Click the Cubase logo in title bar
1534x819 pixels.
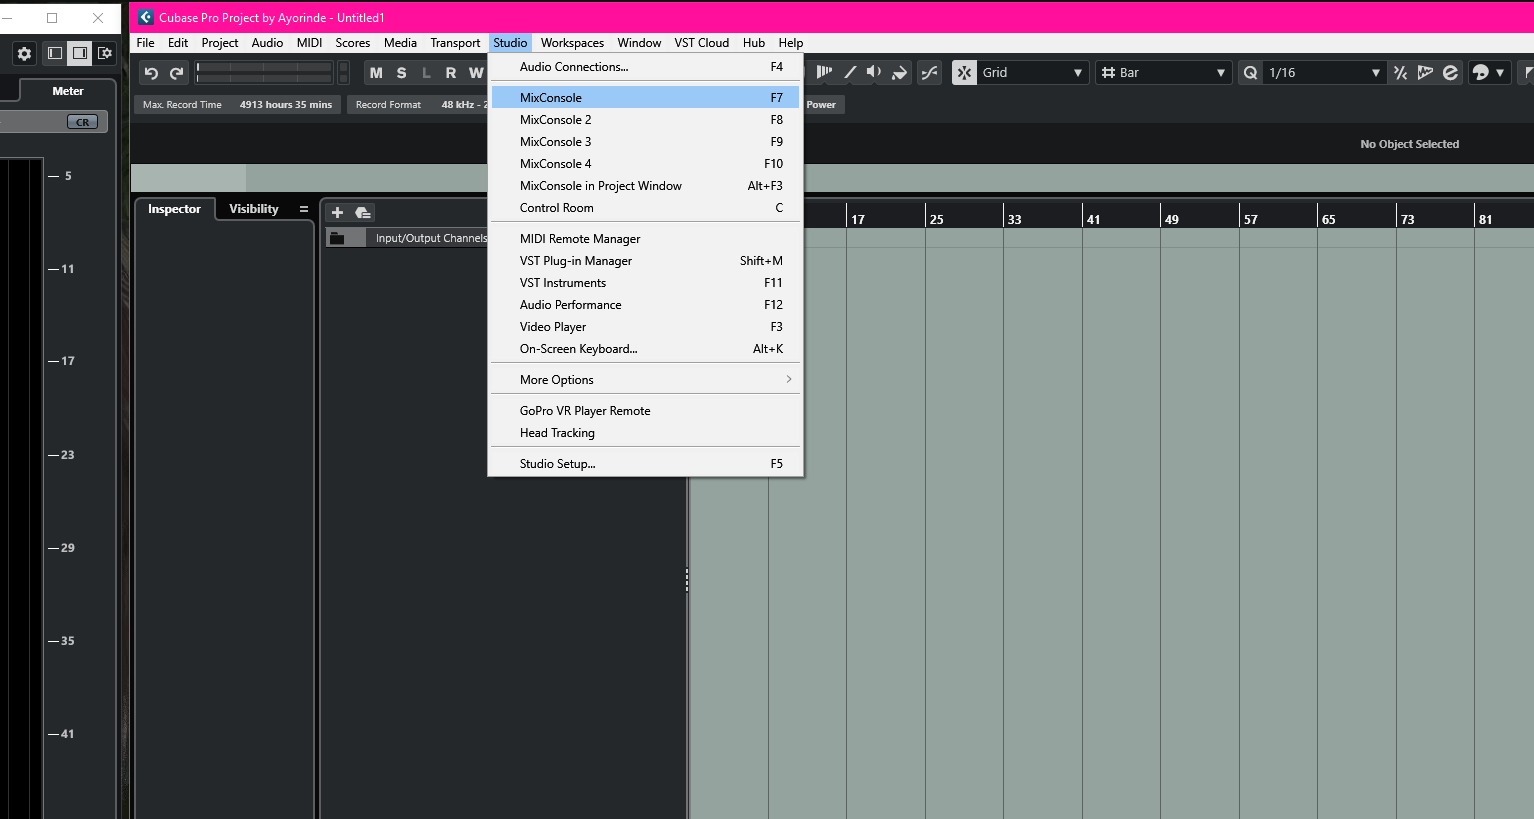[145, 17]
